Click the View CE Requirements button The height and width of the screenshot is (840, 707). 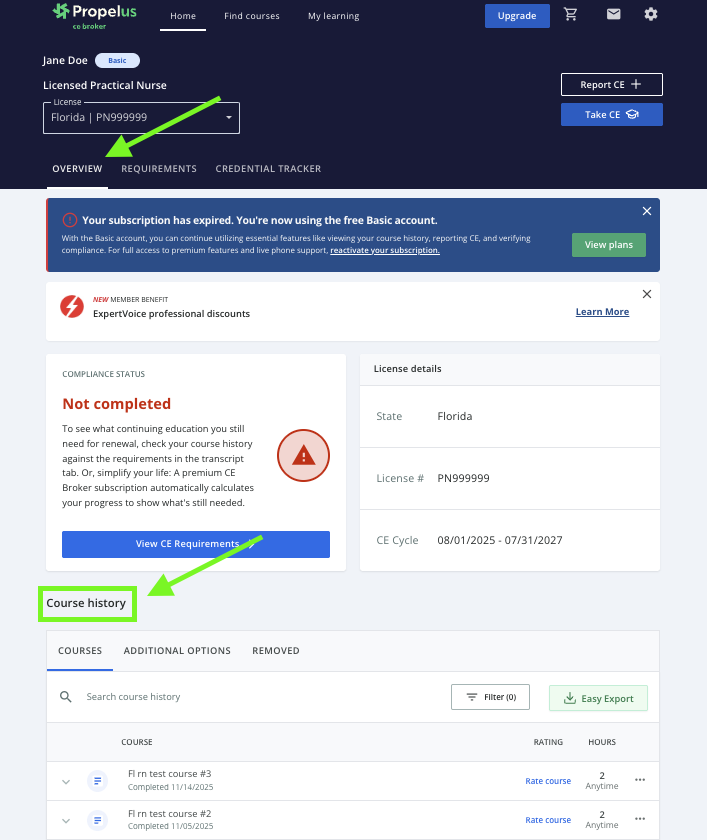196,544
